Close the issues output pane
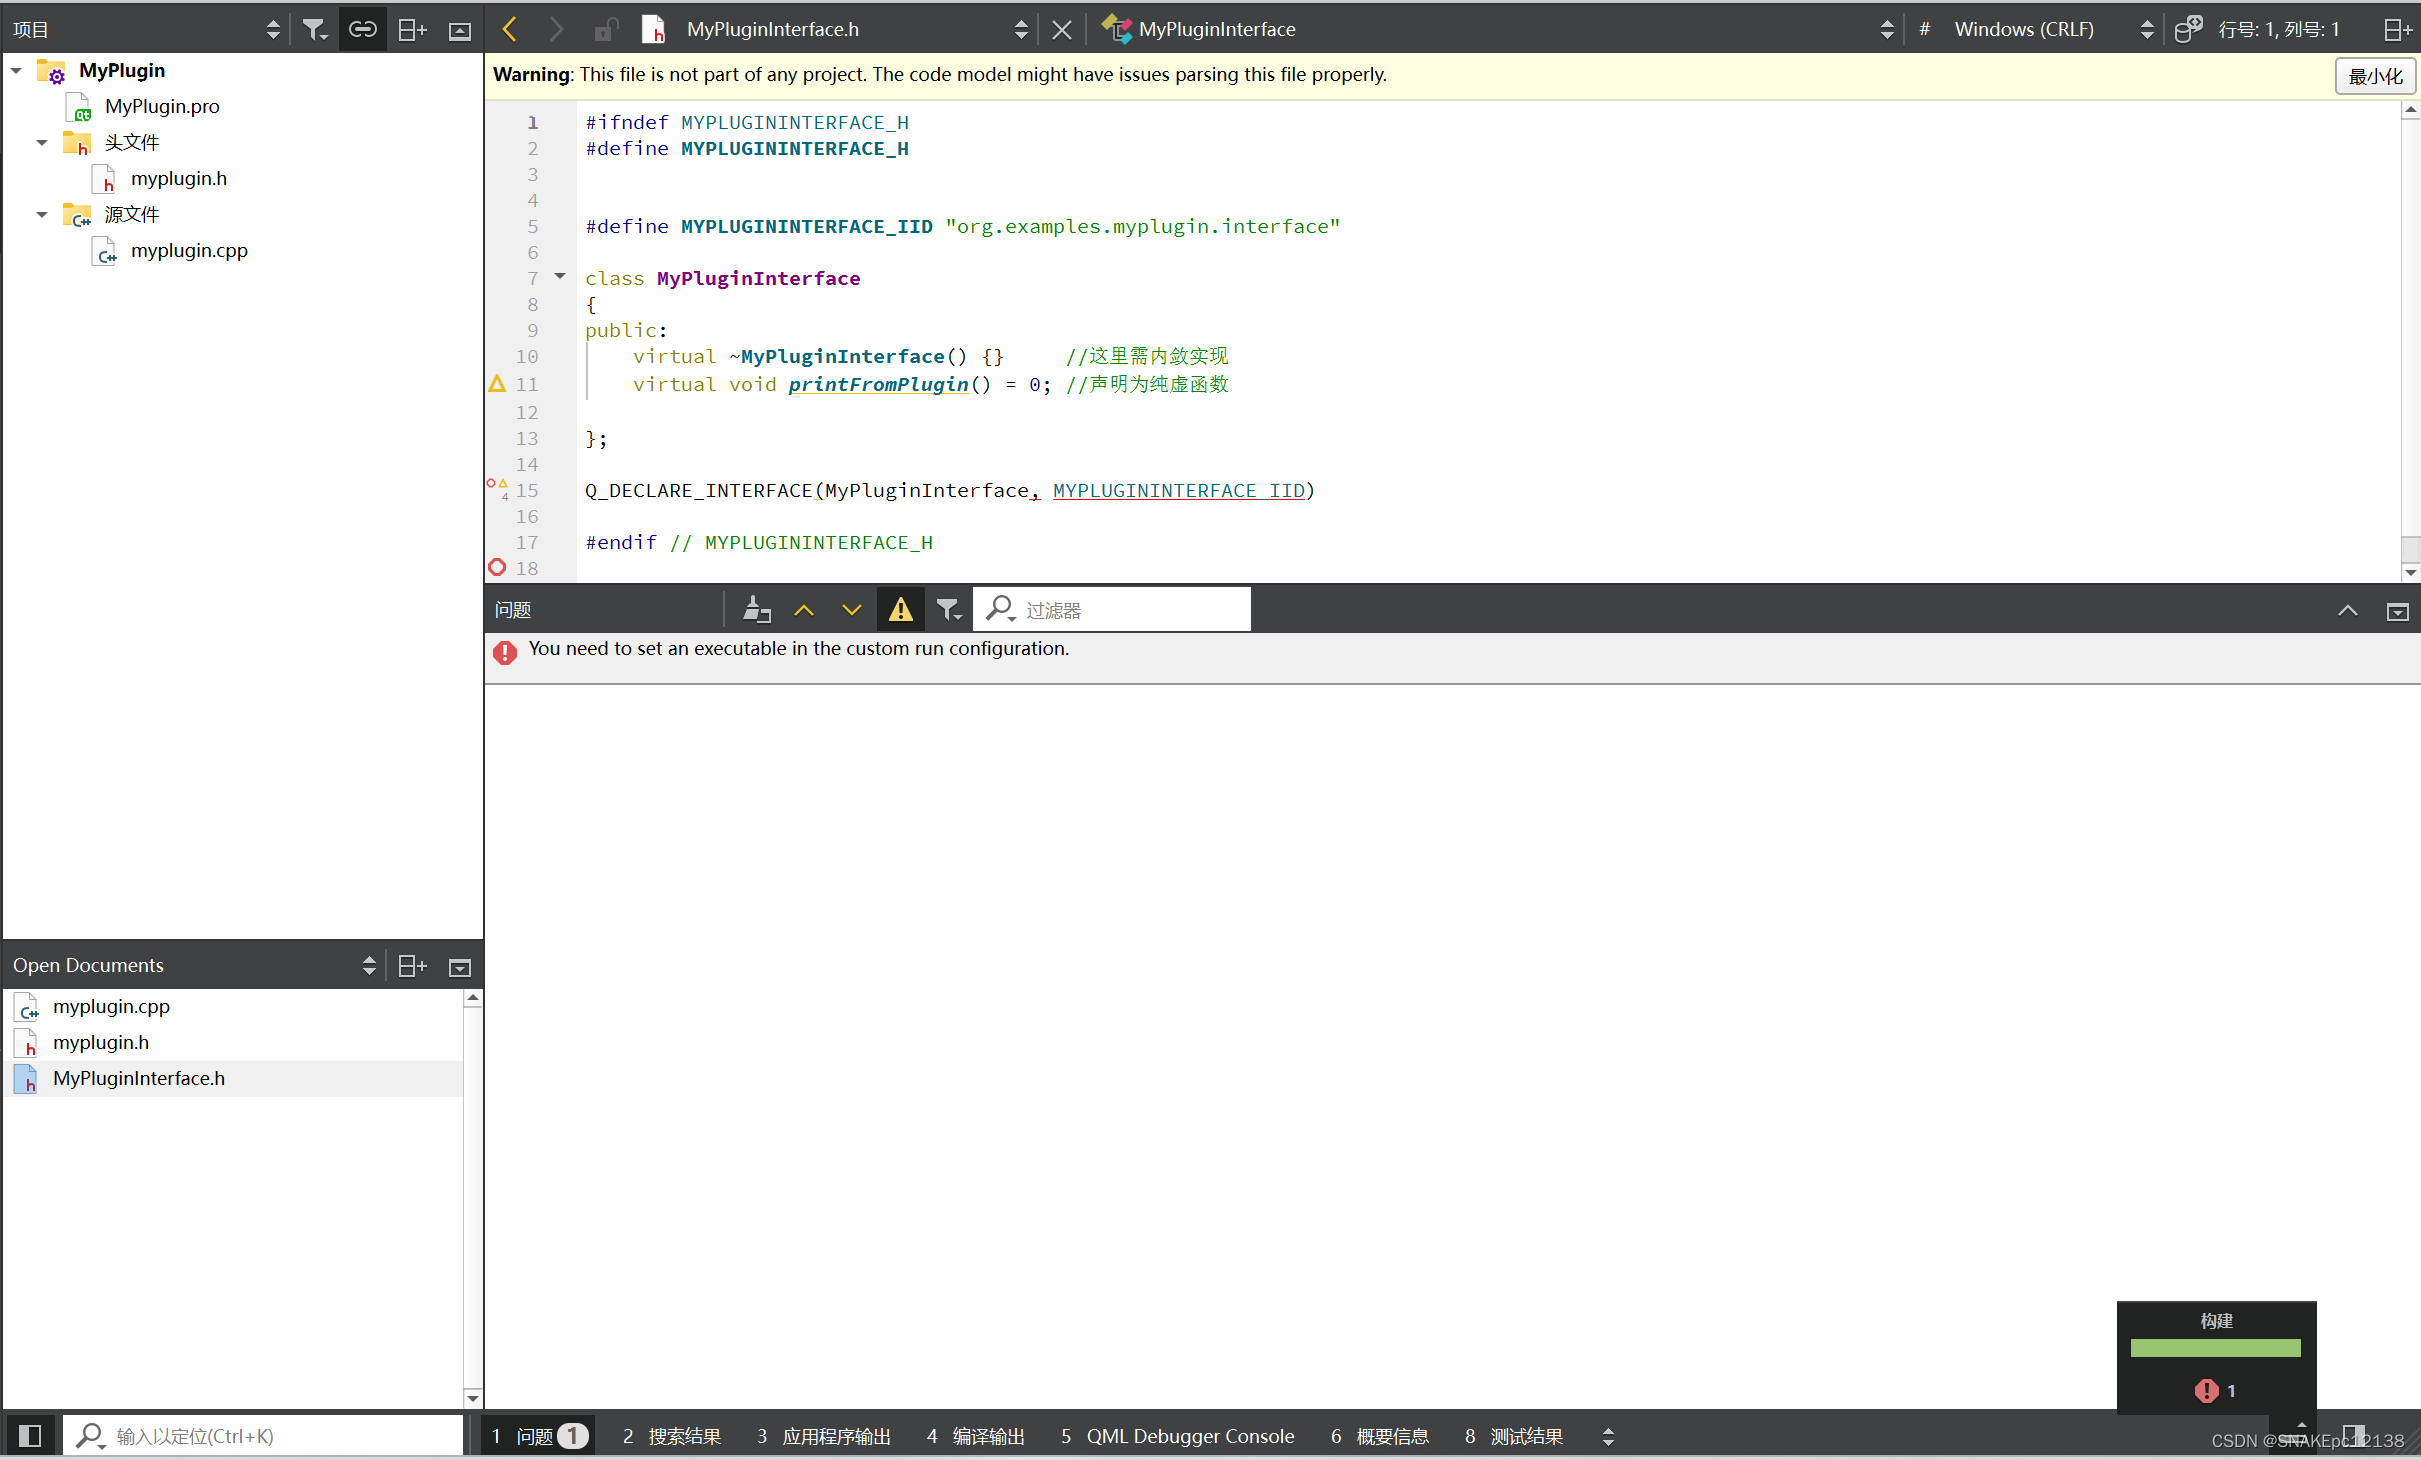 pyautogui.click(x=2398, y=611)
